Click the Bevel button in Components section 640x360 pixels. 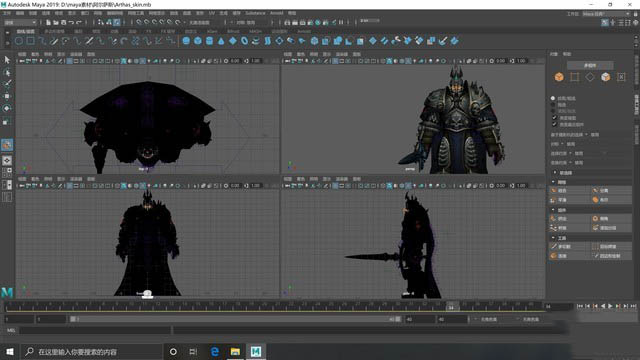(611, 218)
